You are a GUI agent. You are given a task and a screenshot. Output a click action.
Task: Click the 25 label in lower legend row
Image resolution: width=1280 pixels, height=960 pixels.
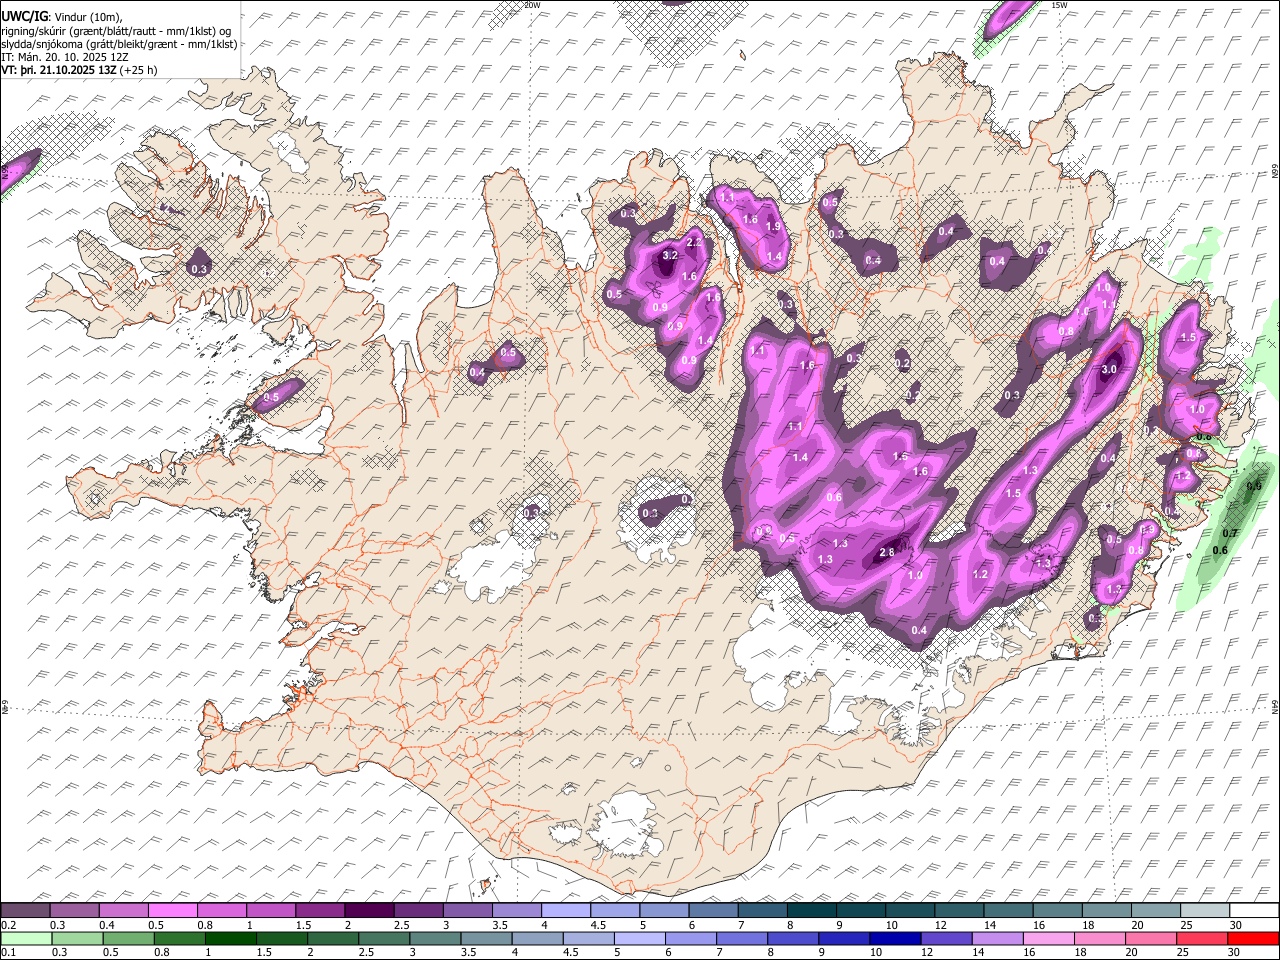pos(1185,952)
